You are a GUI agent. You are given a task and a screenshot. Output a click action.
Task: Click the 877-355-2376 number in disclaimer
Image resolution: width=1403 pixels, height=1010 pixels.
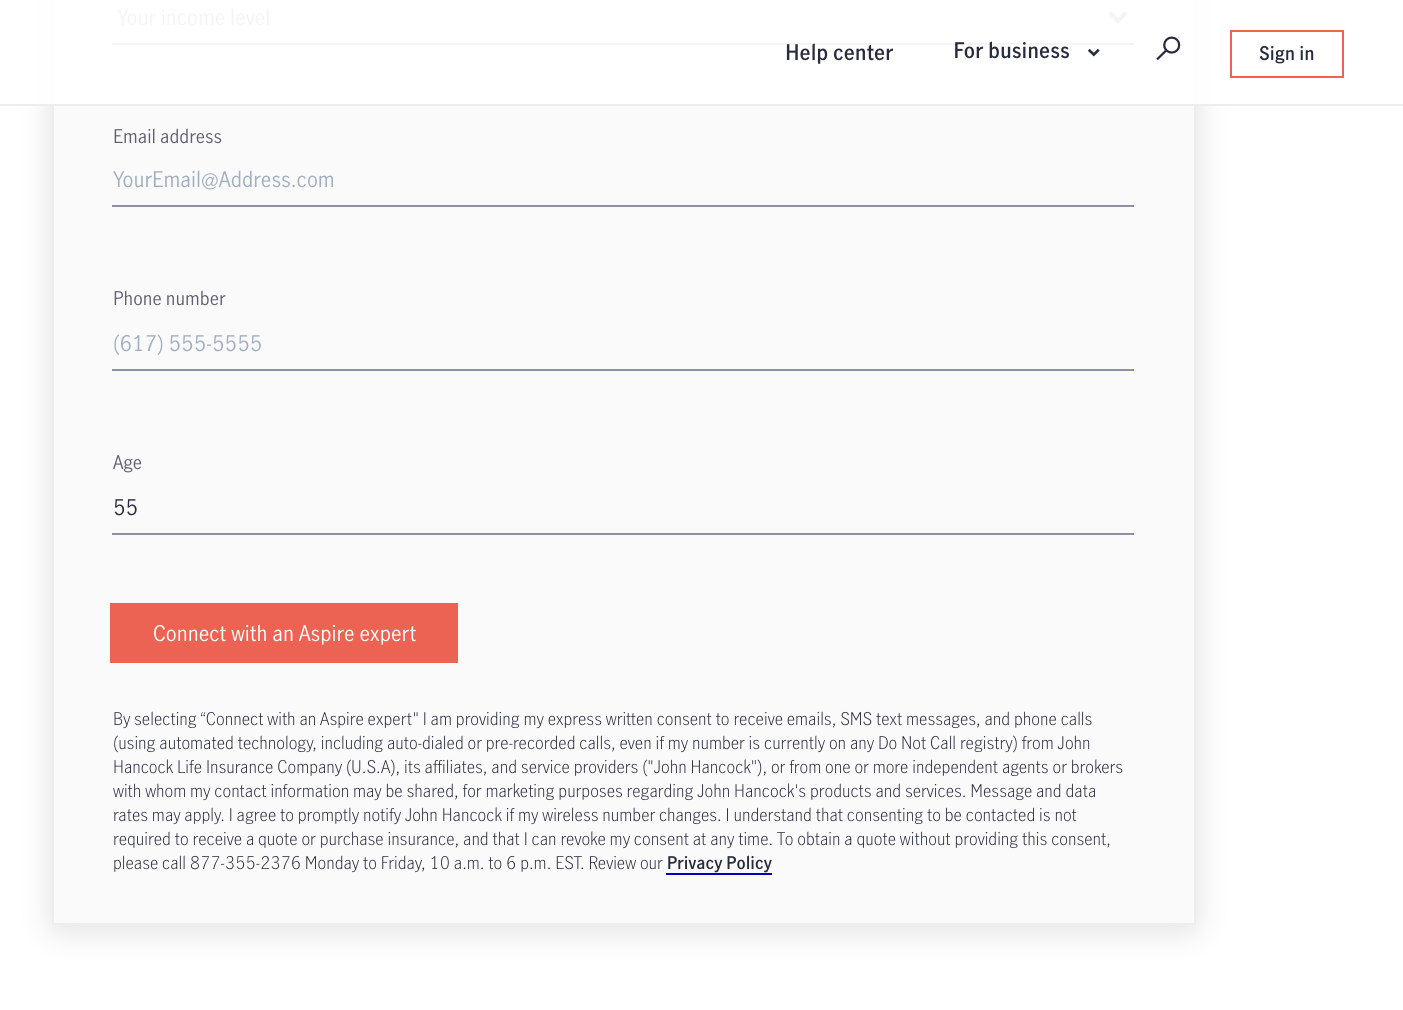[245, 863]
